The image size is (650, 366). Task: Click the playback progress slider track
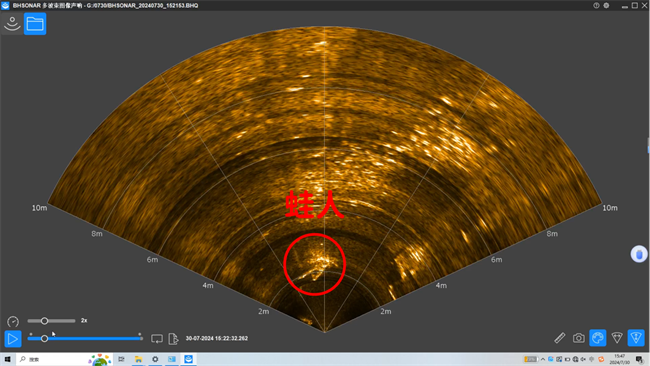85,339
